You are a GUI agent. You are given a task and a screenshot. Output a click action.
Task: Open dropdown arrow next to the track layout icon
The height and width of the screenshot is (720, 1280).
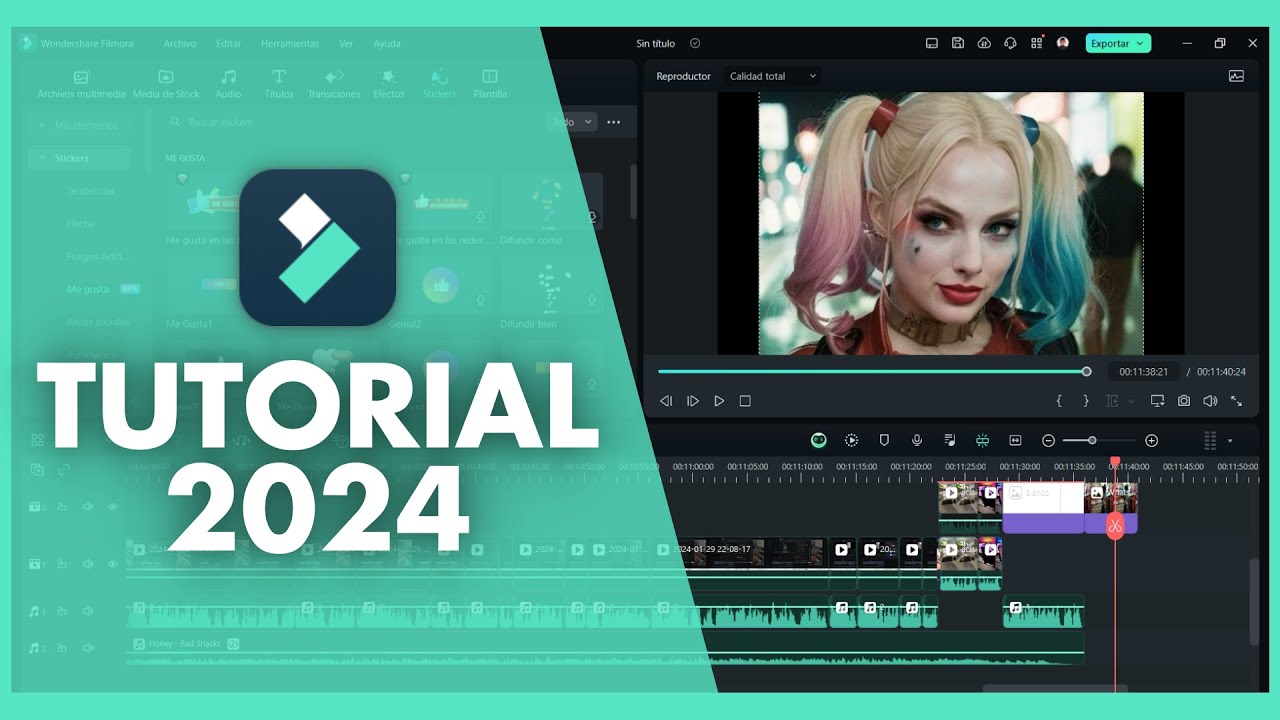click(x=1230, y=441)
